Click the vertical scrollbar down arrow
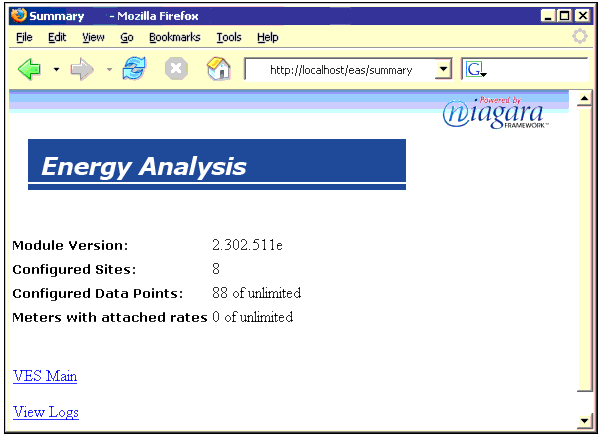The width and height of the screenshot is (604, 439). tap(586, 420)
